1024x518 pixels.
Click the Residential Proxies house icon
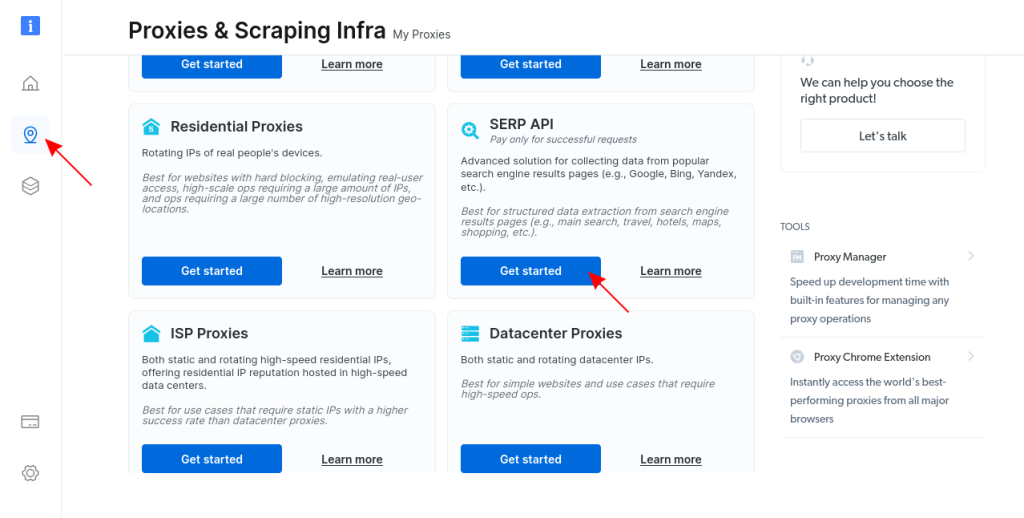coord(151,127)
